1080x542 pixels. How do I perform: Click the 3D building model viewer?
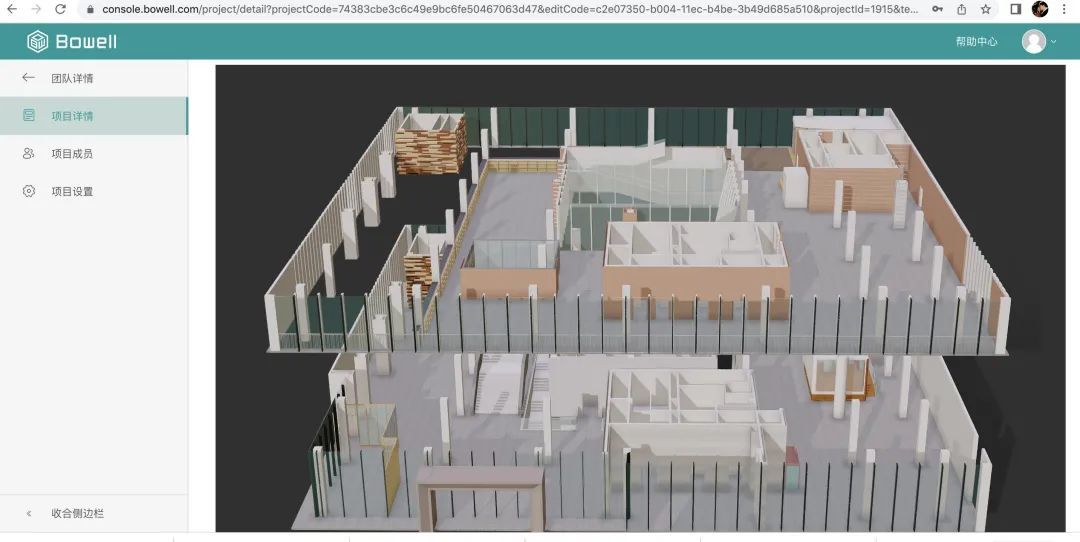(x=641, y=298)
